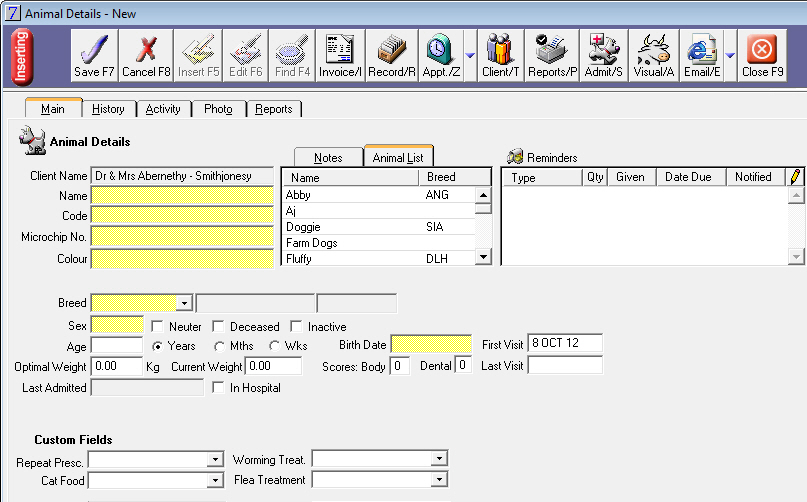
Task: Switch to the Main tab
Action: 53,108
